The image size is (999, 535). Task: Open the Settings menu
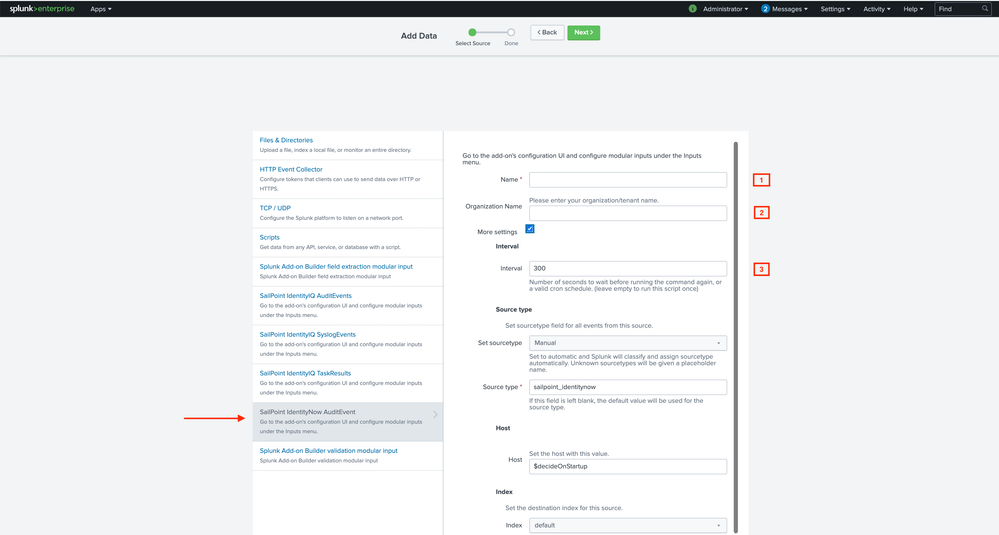point(835,9)
